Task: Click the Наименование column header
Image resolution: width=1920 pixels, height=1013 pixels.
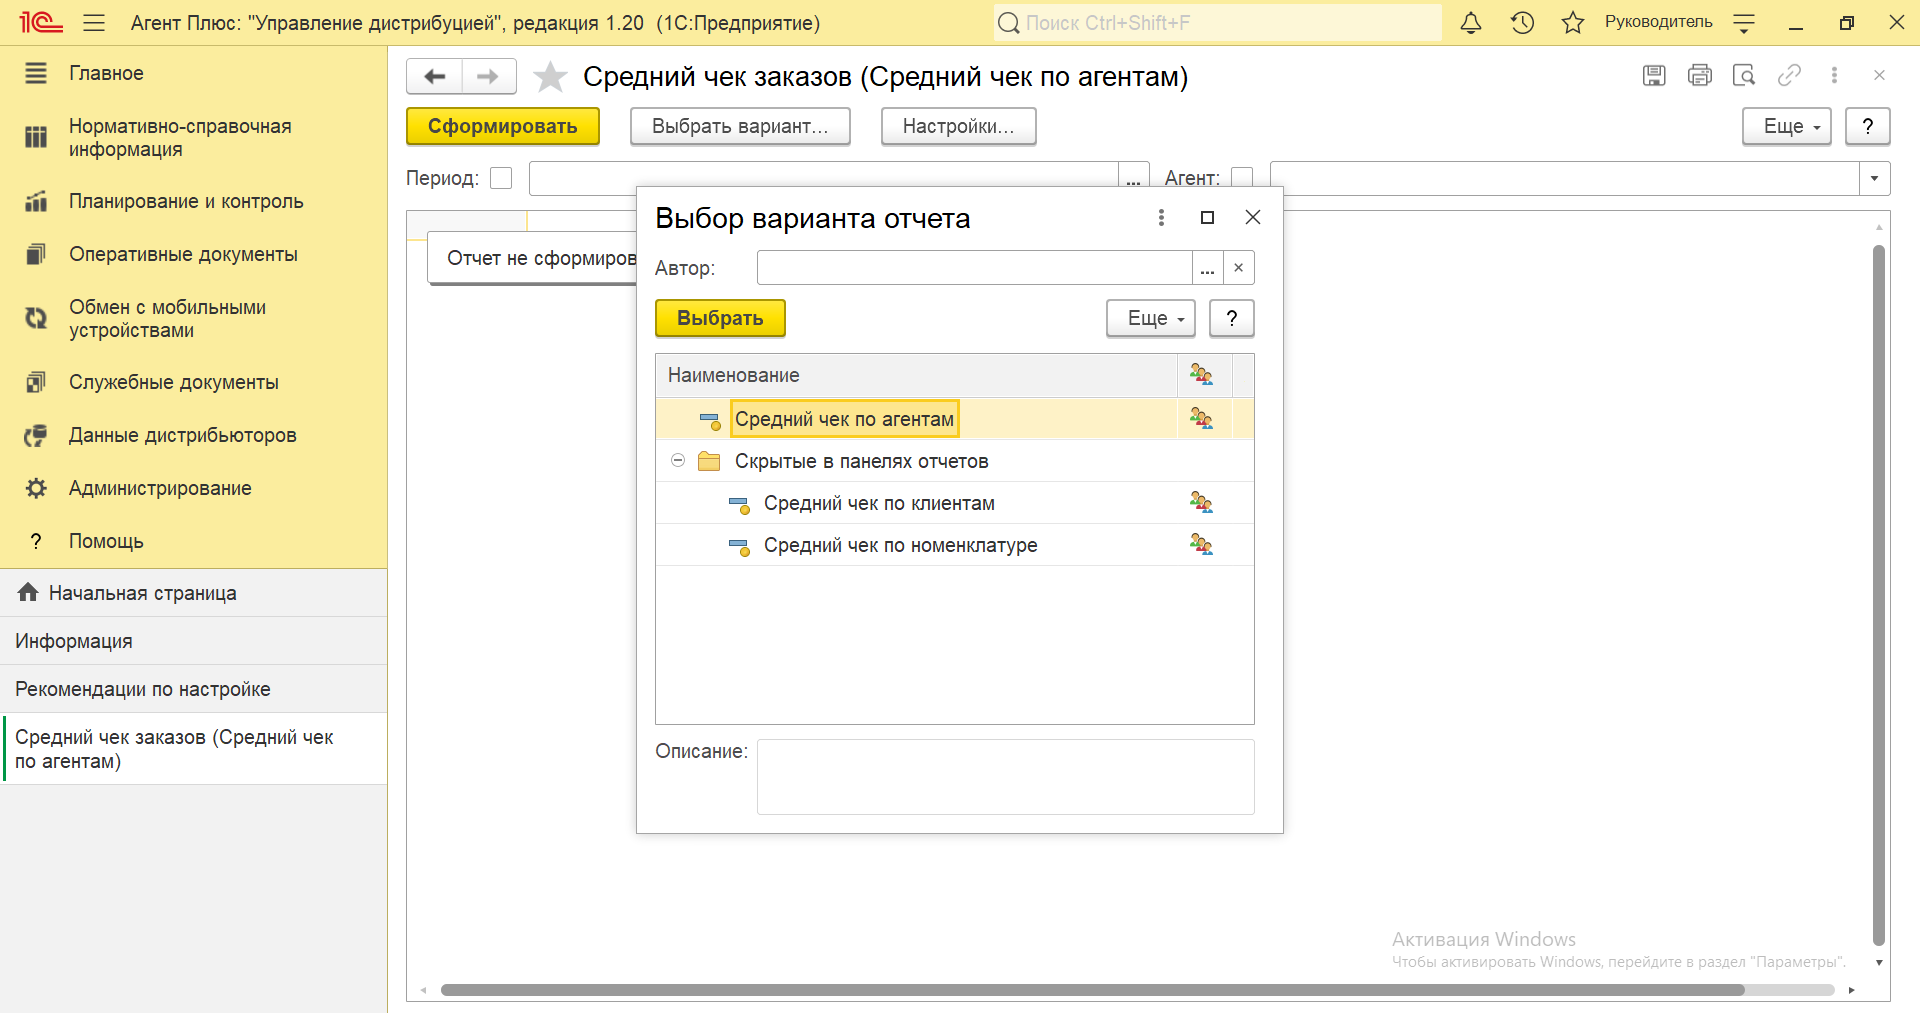Action: (916, 375)
